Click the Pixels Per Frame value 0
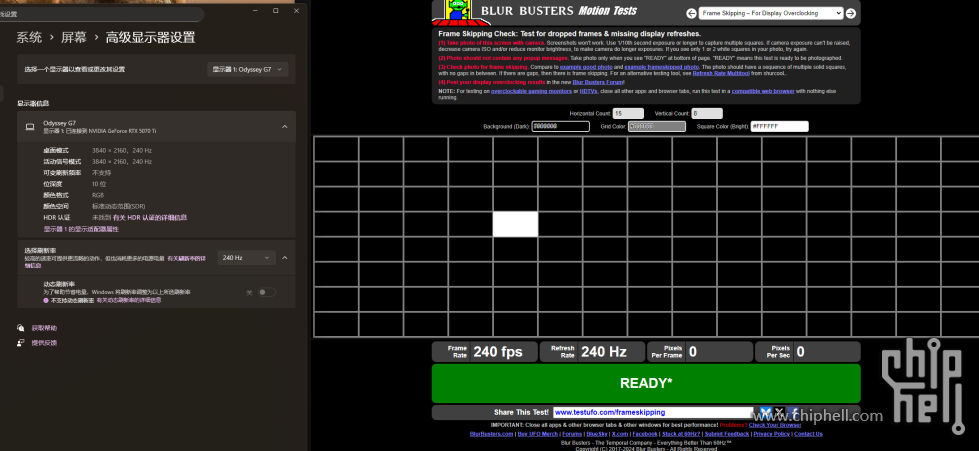 (692, 352)
